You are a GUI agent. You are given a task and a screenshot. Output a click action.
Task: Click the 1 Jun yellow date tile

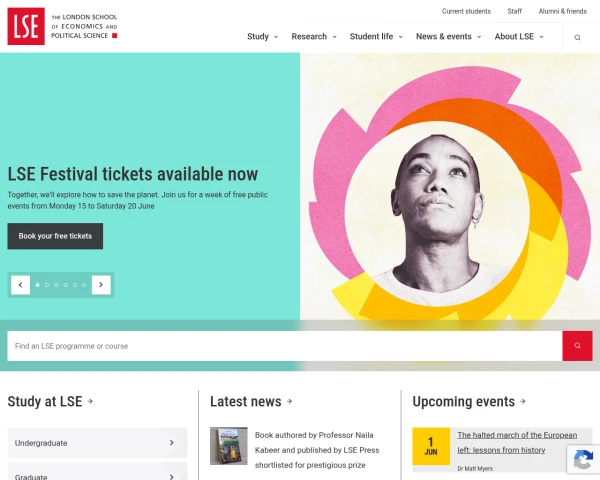431,446
